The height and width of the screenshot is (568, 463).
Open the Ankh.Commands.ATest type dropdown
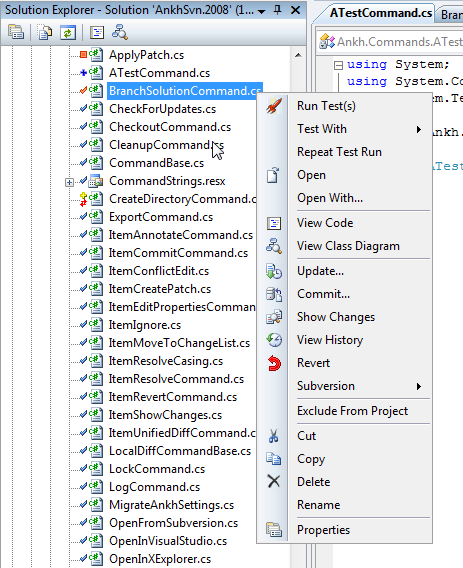click(391, 42)
